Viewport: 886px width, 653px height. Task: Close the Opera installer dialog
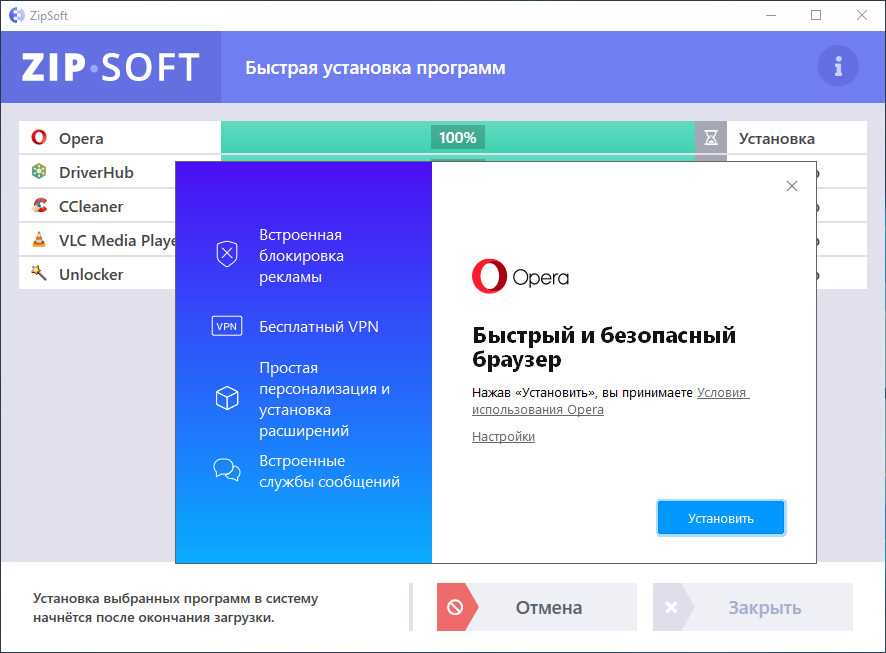point(791,186)
